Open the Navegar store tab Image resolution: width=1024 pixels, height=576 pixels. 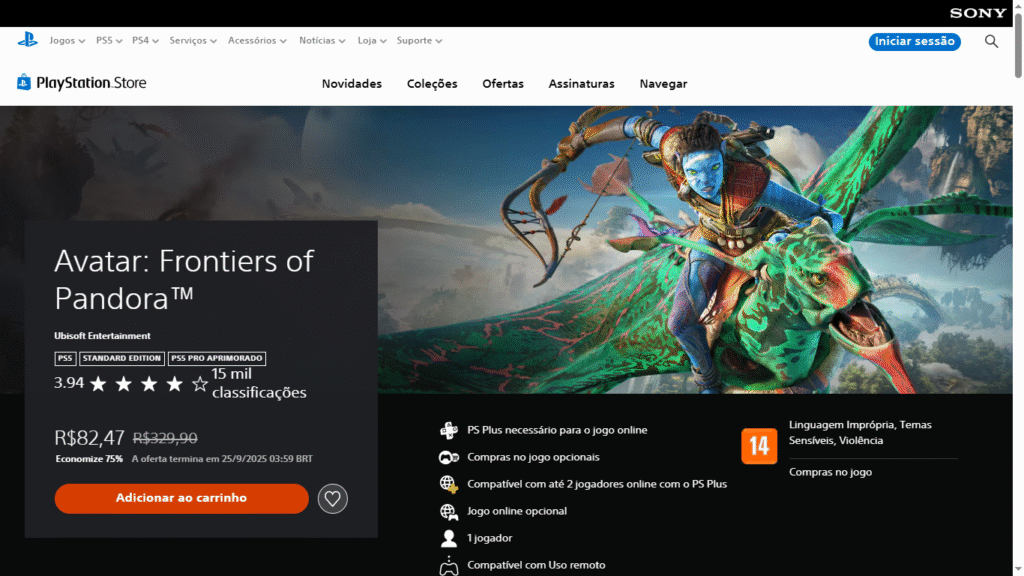(663, 84)
